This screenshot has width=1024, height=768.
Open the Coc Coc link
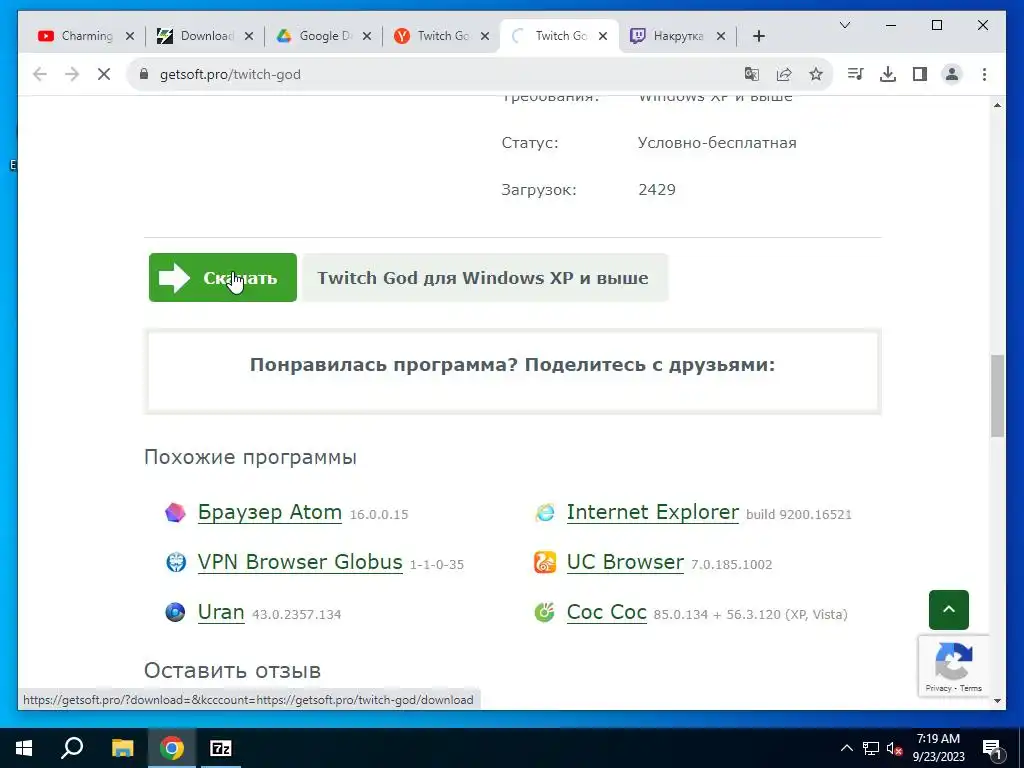(x=606, y=612)
